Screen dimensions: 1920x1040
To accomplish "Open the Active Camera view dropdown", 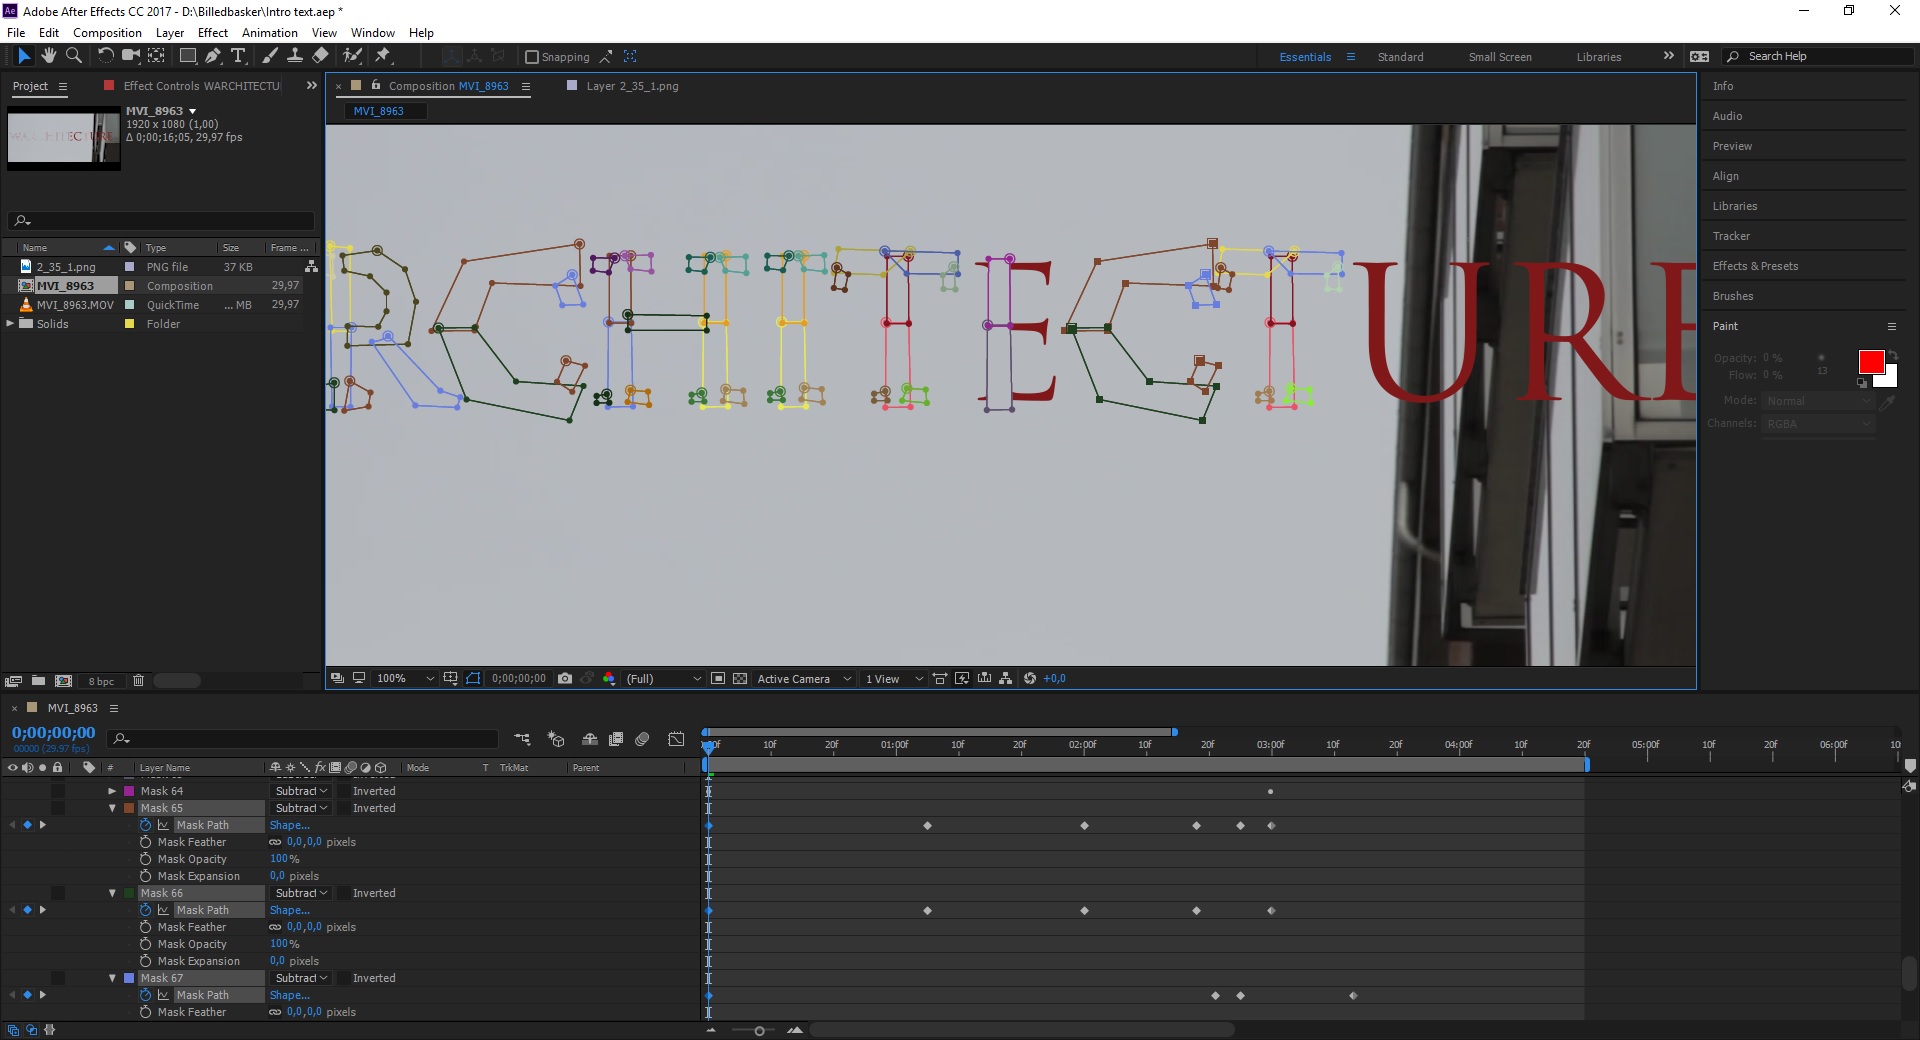I will 804,678.
